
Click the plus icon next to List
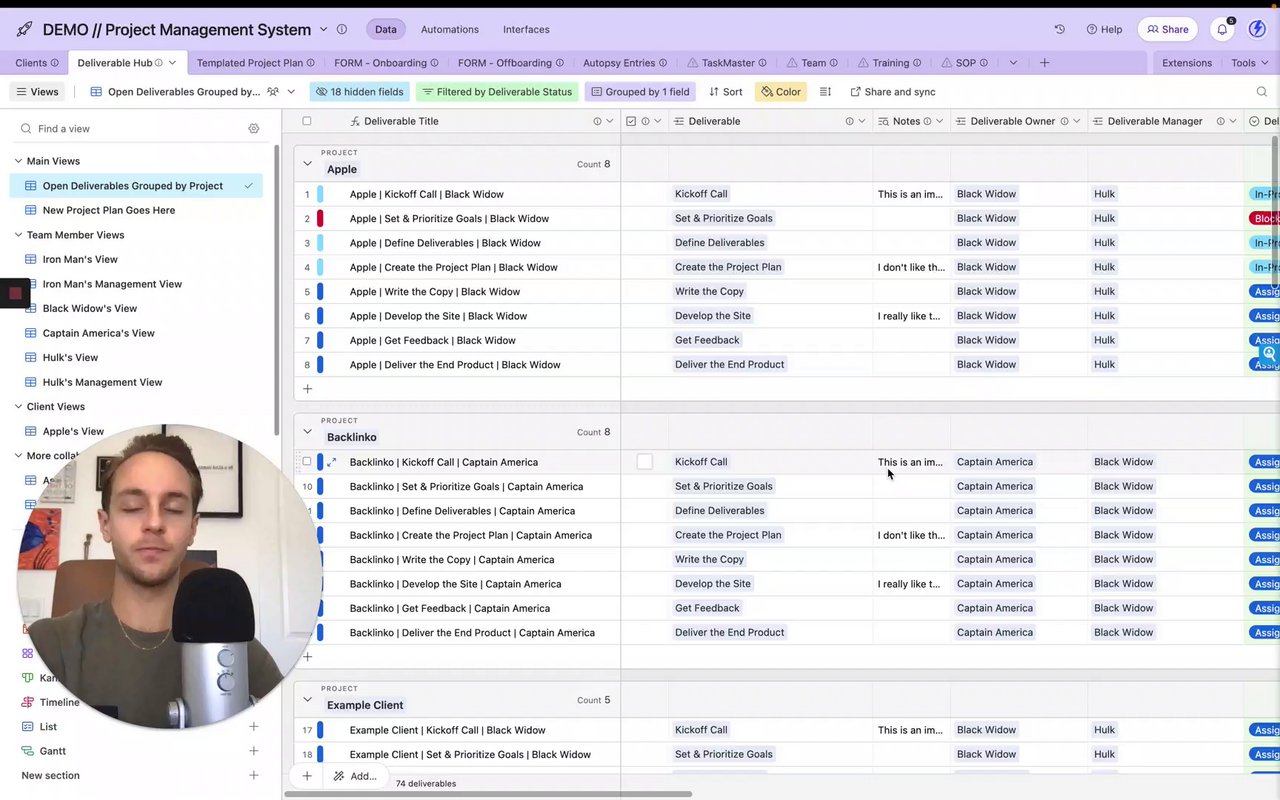tap(254, 727)
